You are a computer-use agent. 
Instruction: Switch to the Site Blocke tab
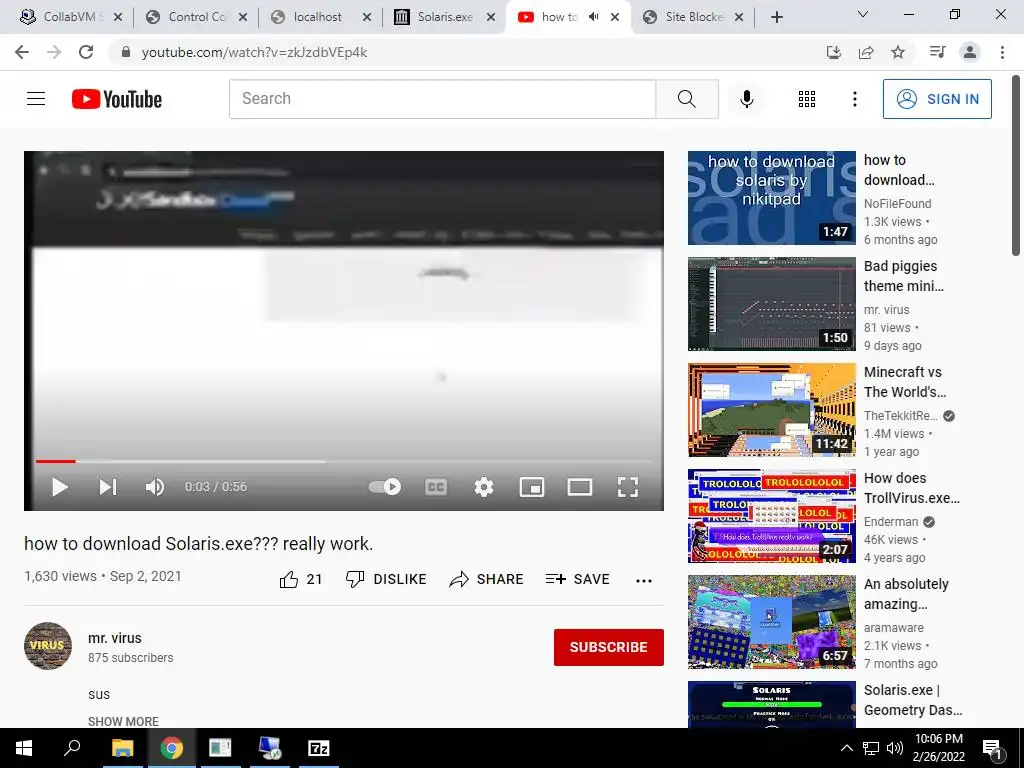tap(694, 17)
